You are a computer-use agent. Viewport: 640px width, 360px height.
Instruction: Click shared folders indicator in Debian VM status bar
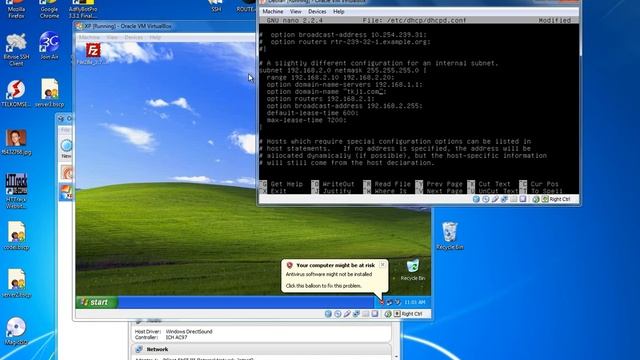(x=513, y=199)
